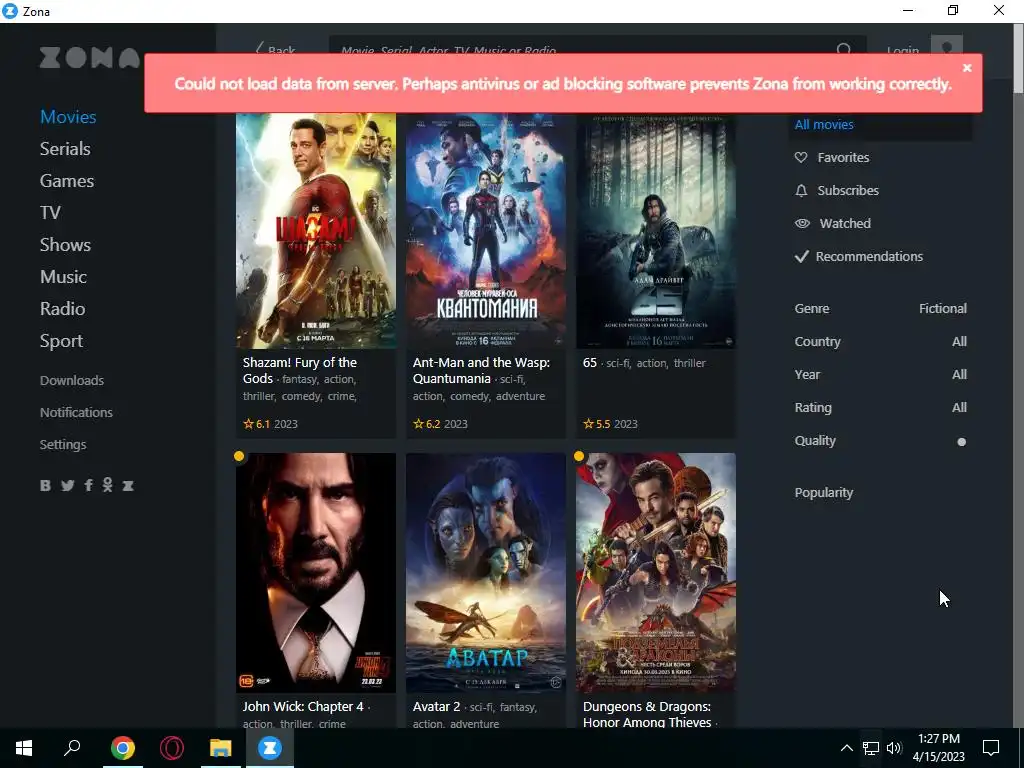Dismiss the red error banner with X
Image resolution: width=1024 pixels, height=768 pixels.
pyautogui.click(x=967, y=68)
